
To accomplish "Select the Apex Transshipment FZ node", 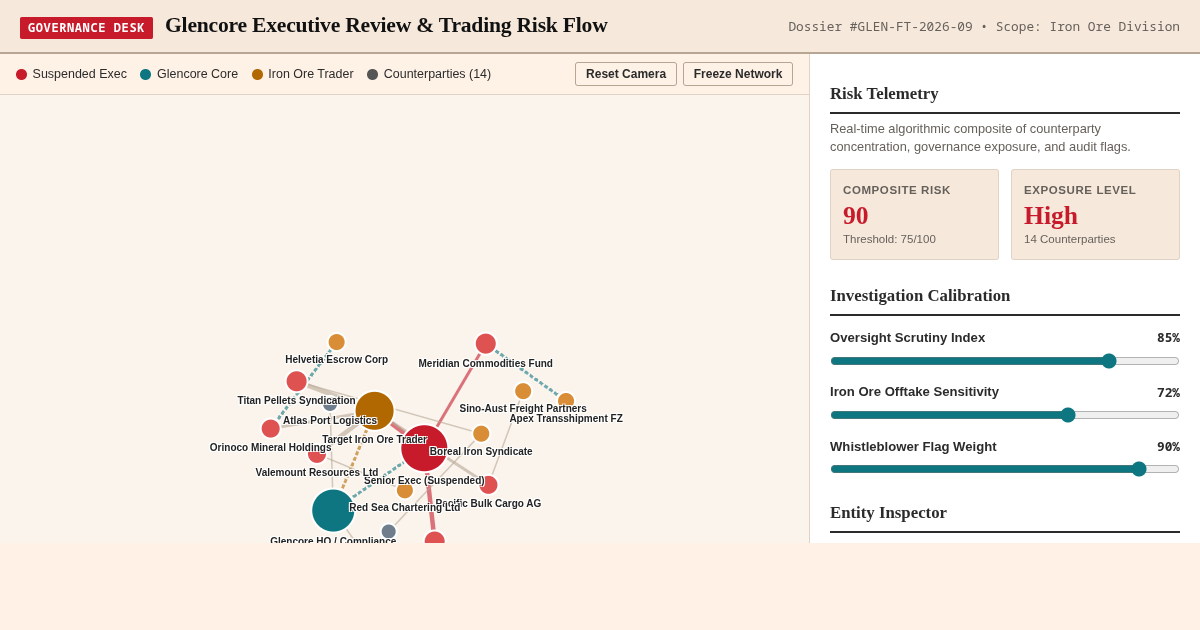I will pos(566,401).
